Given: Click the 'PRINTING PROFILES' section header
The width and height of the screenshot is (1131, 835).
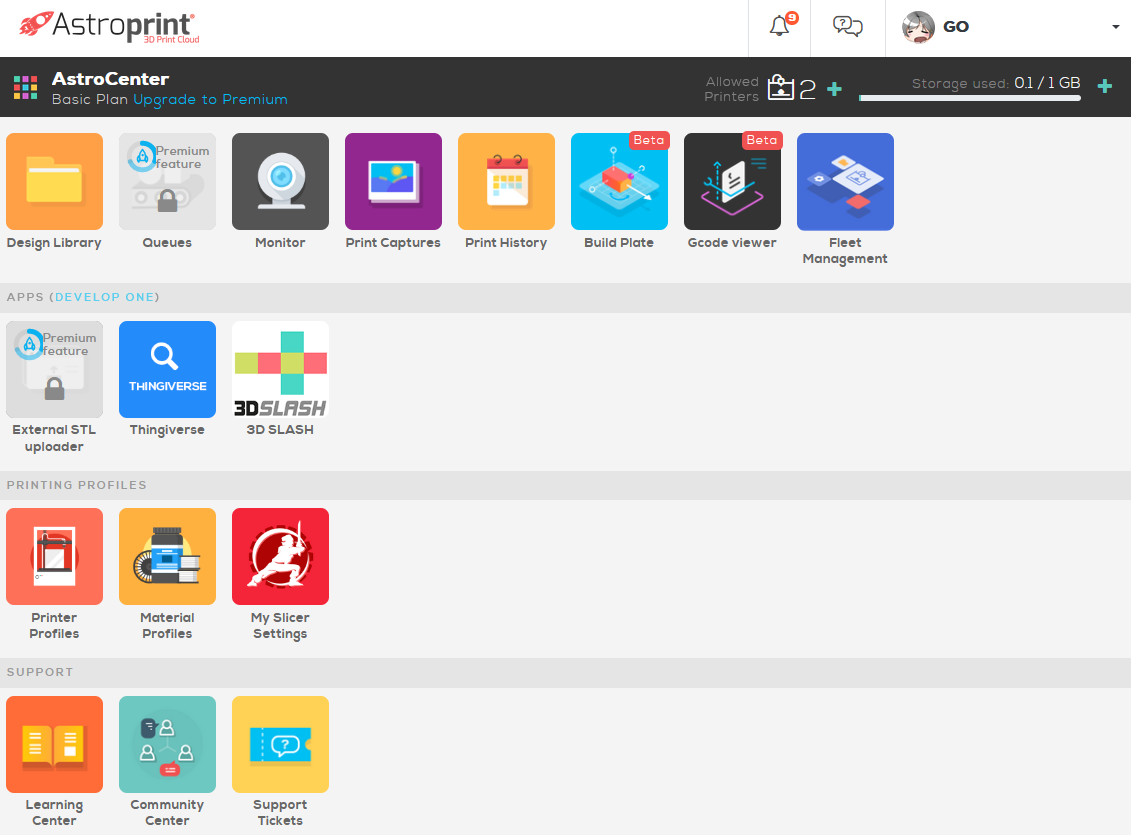Looking at the screenshot, I should tap(76, 485).
